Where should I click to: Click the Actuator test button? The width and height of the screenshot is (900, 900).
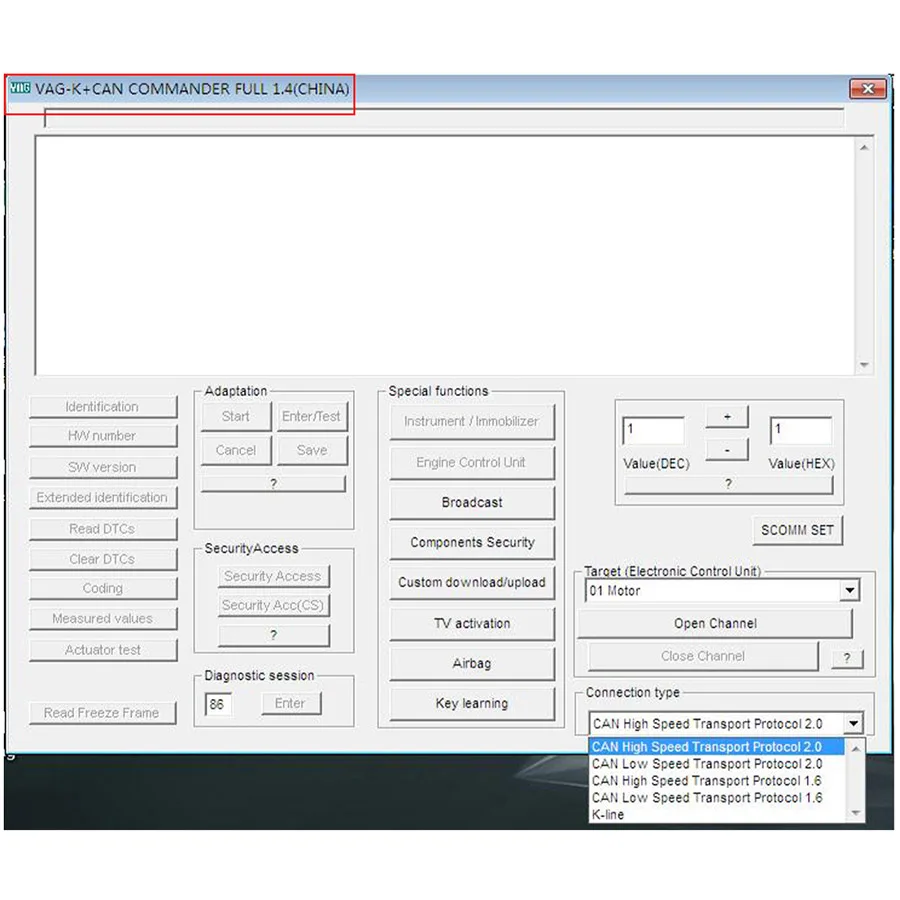pos(103,650)
